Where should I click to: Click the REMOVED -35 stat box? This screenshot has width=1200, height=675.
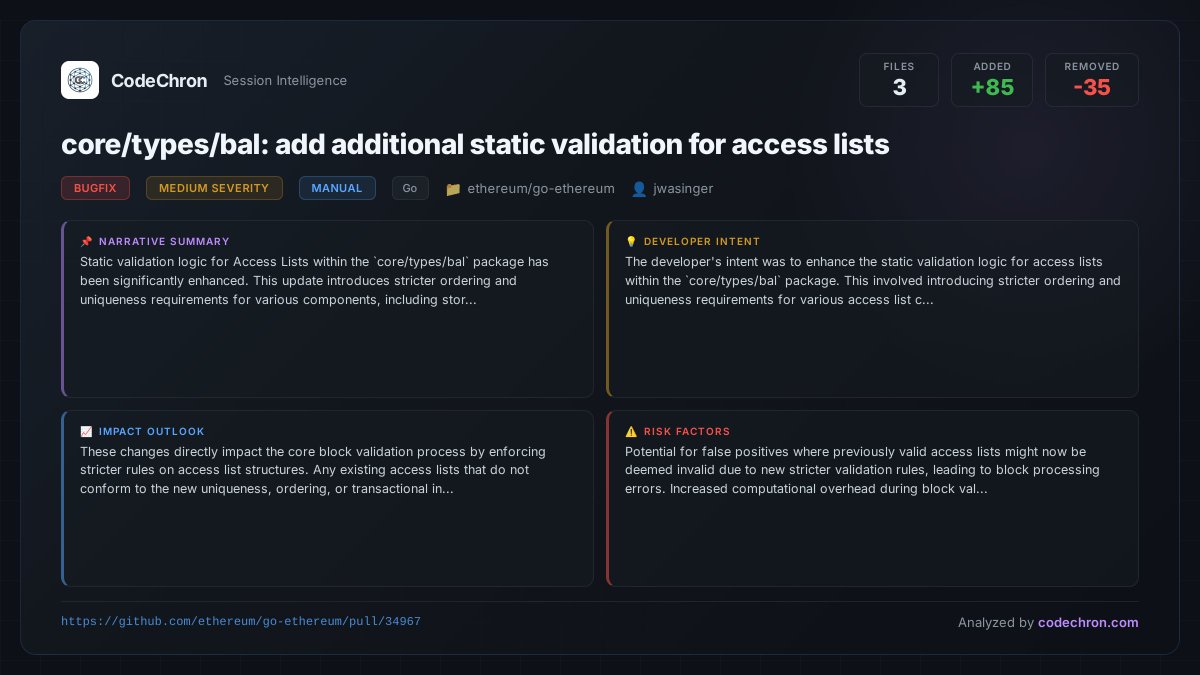coord(1092,80)
